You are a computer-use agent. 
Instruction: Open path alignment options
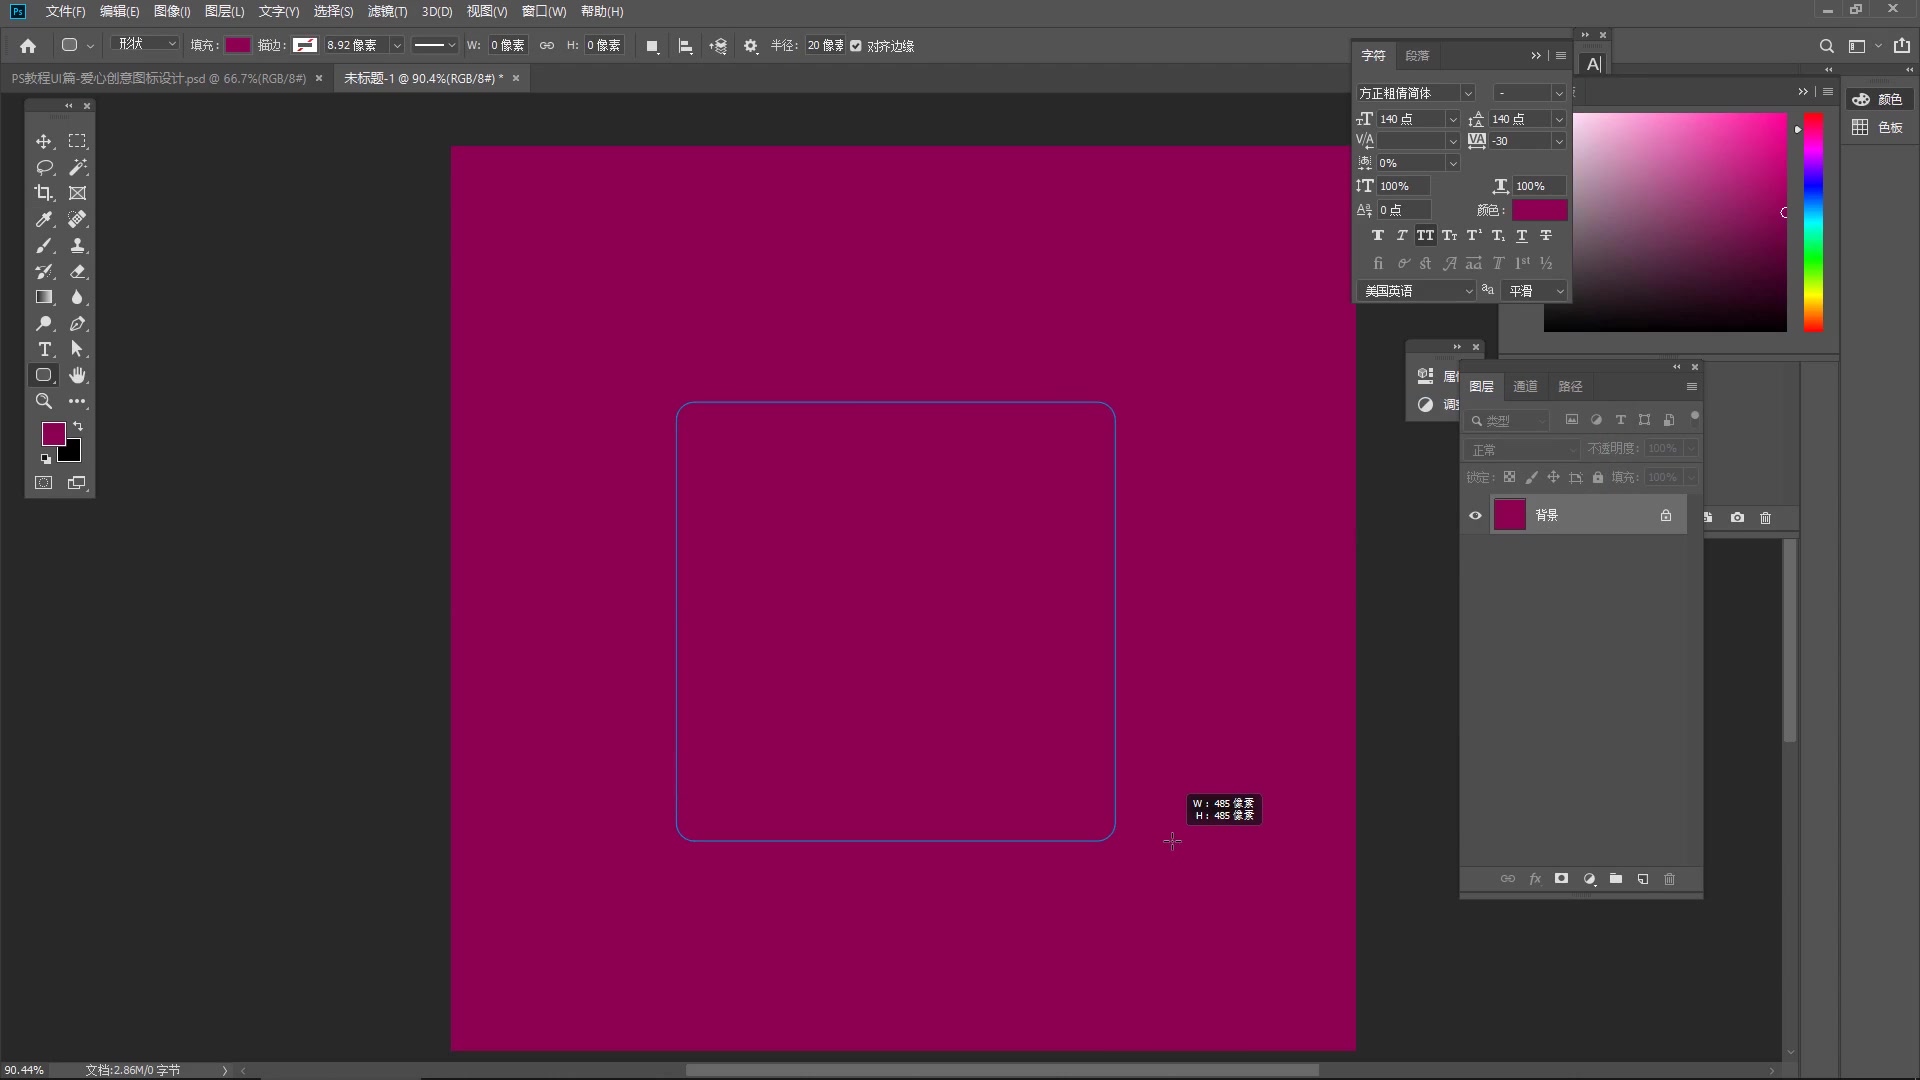tap(685, 46)
